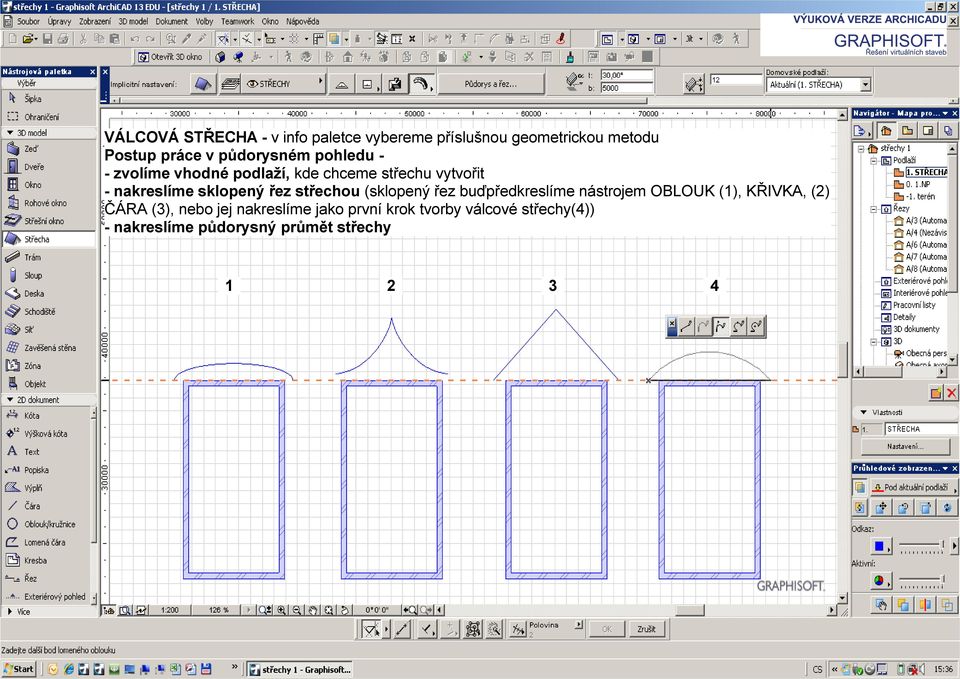The image size is (960, 679).
Task: Open the Windows Start menu
Action: tap(19, 669)
